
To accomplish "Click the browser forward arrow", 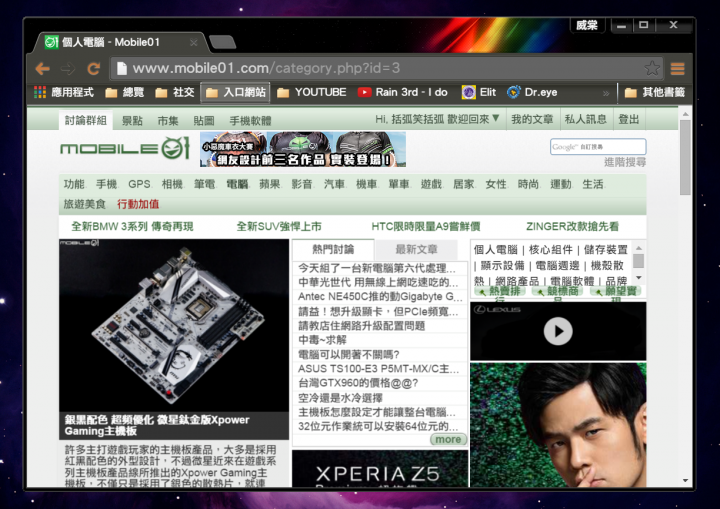I will click(x=68, y=69).
